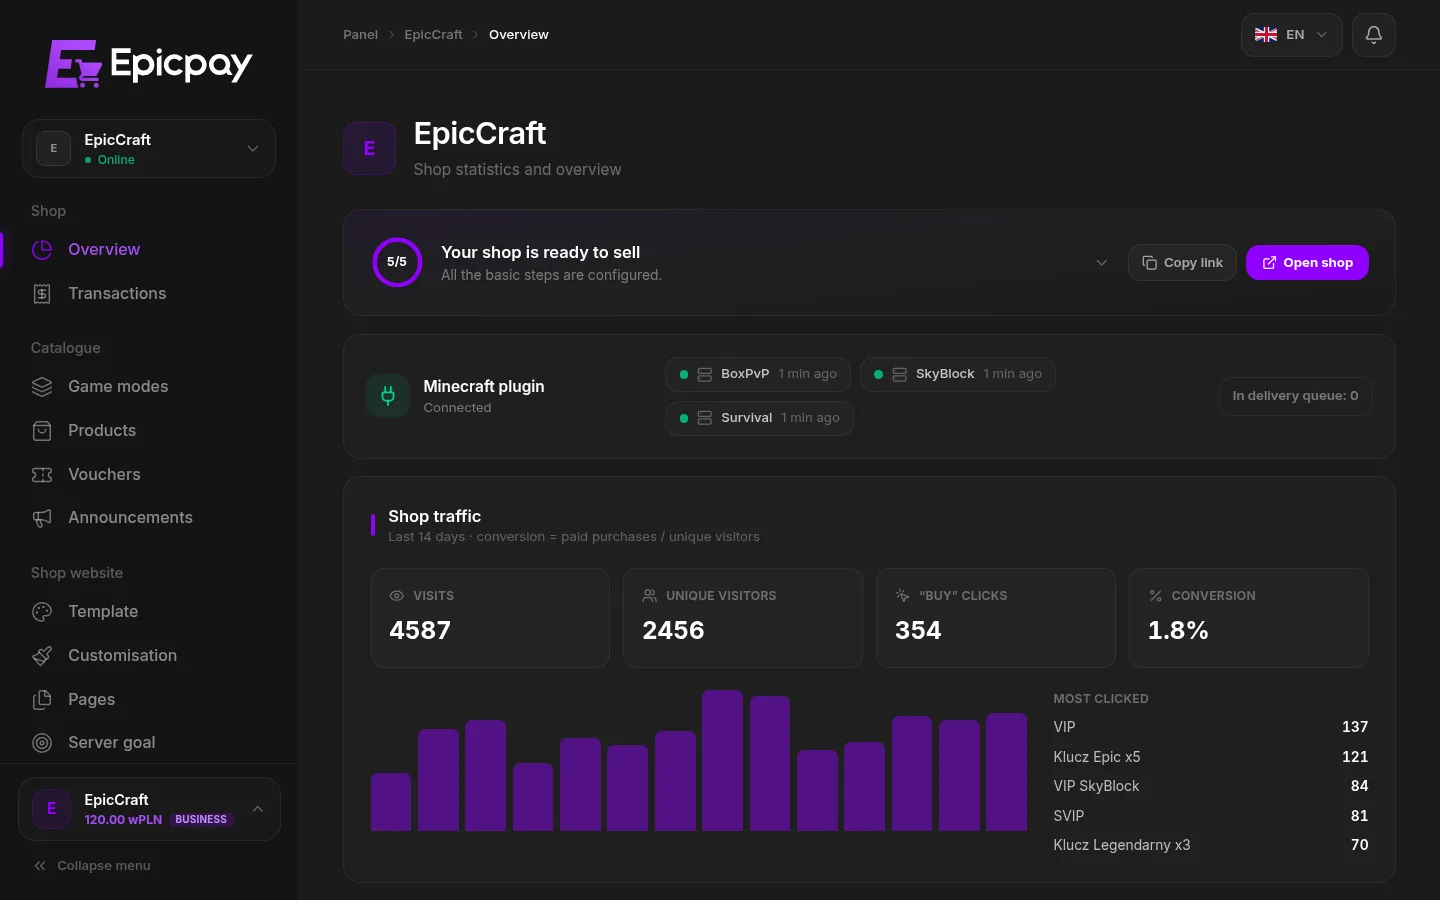Click the Overview pie chart icon
This screenshot has width=1440, height=900.
(42, 250)
